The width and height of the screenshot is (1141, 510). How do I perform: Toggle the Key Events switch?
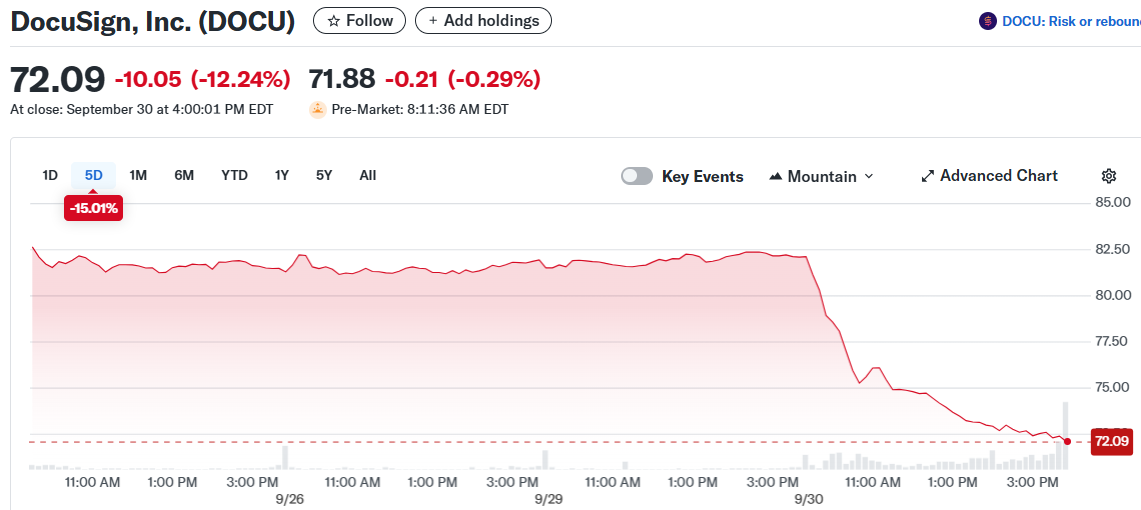click(x=637, y=176)
